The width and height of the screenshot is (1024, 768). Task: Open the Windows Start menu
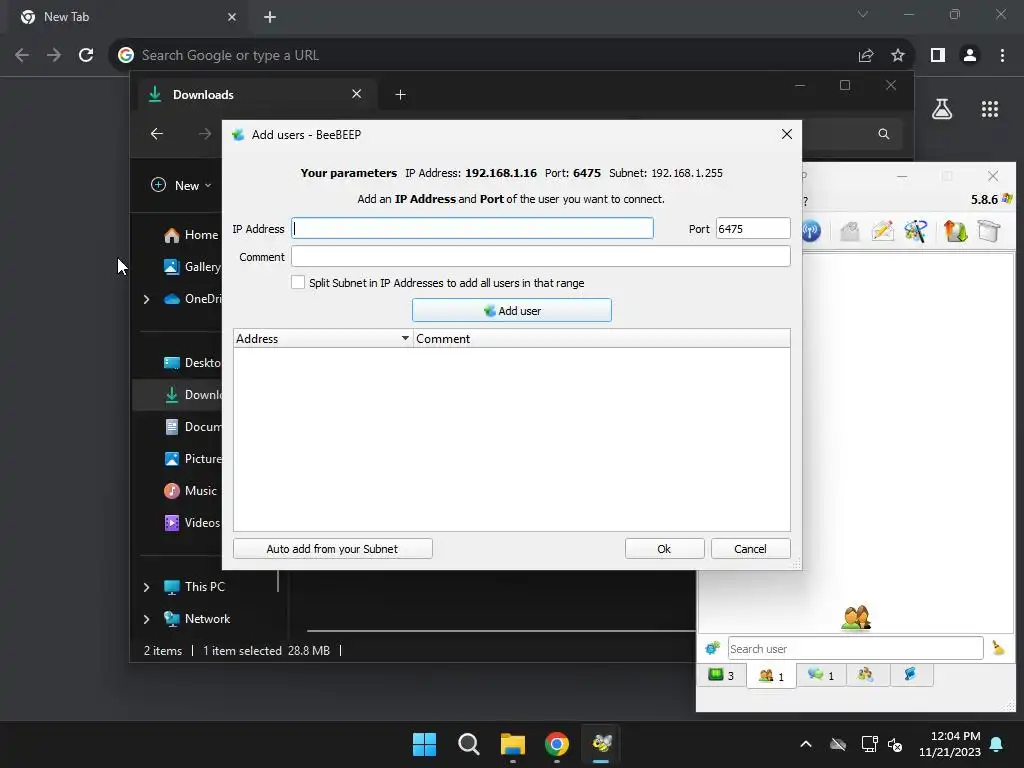click(424, 744)
